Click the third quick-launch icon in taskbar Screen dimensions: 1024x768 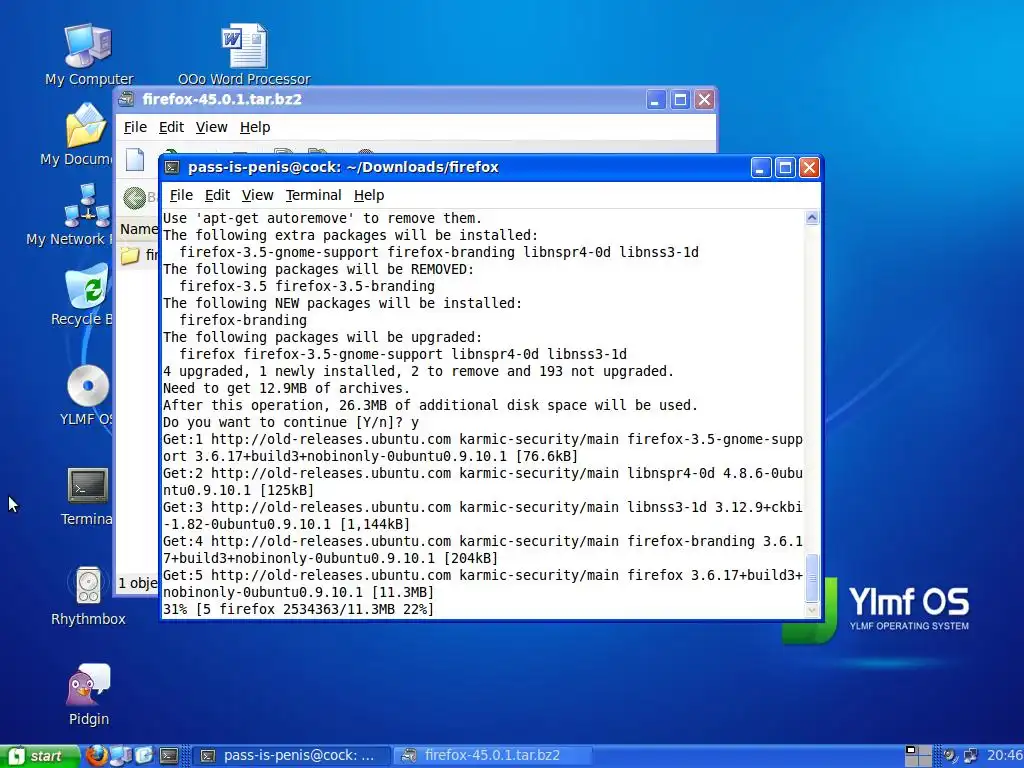point(144,756)
